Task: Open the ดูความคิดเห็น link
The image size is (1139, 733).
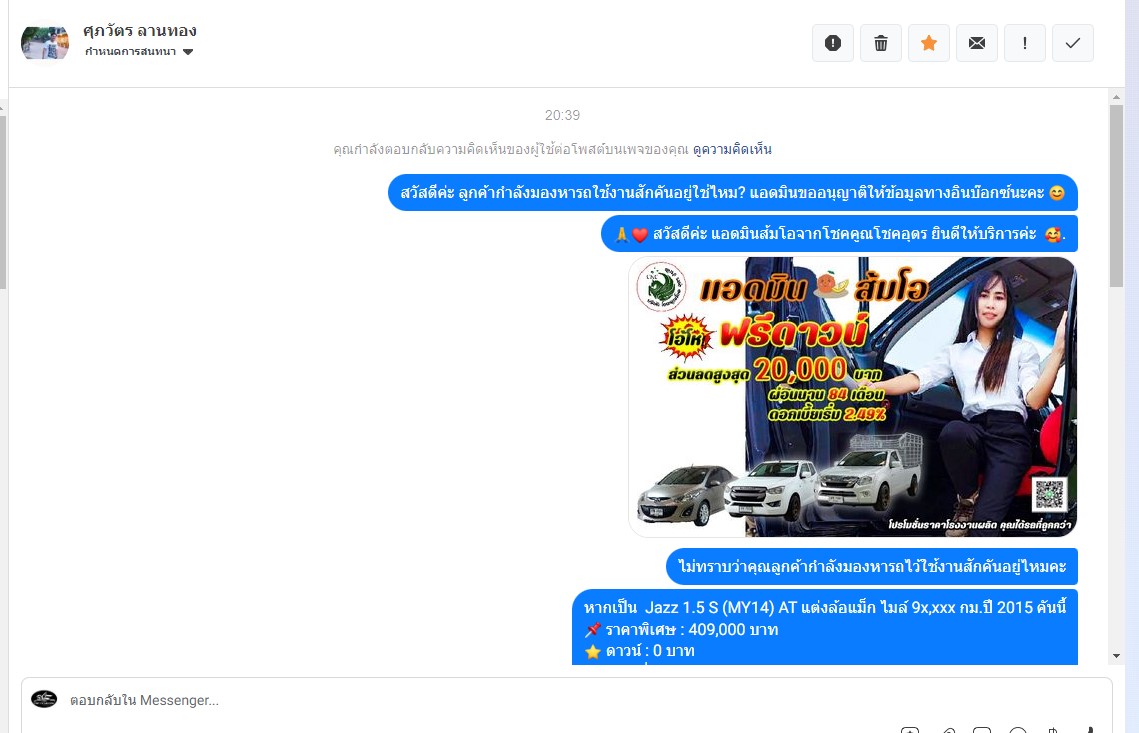Action: (732, 150)
